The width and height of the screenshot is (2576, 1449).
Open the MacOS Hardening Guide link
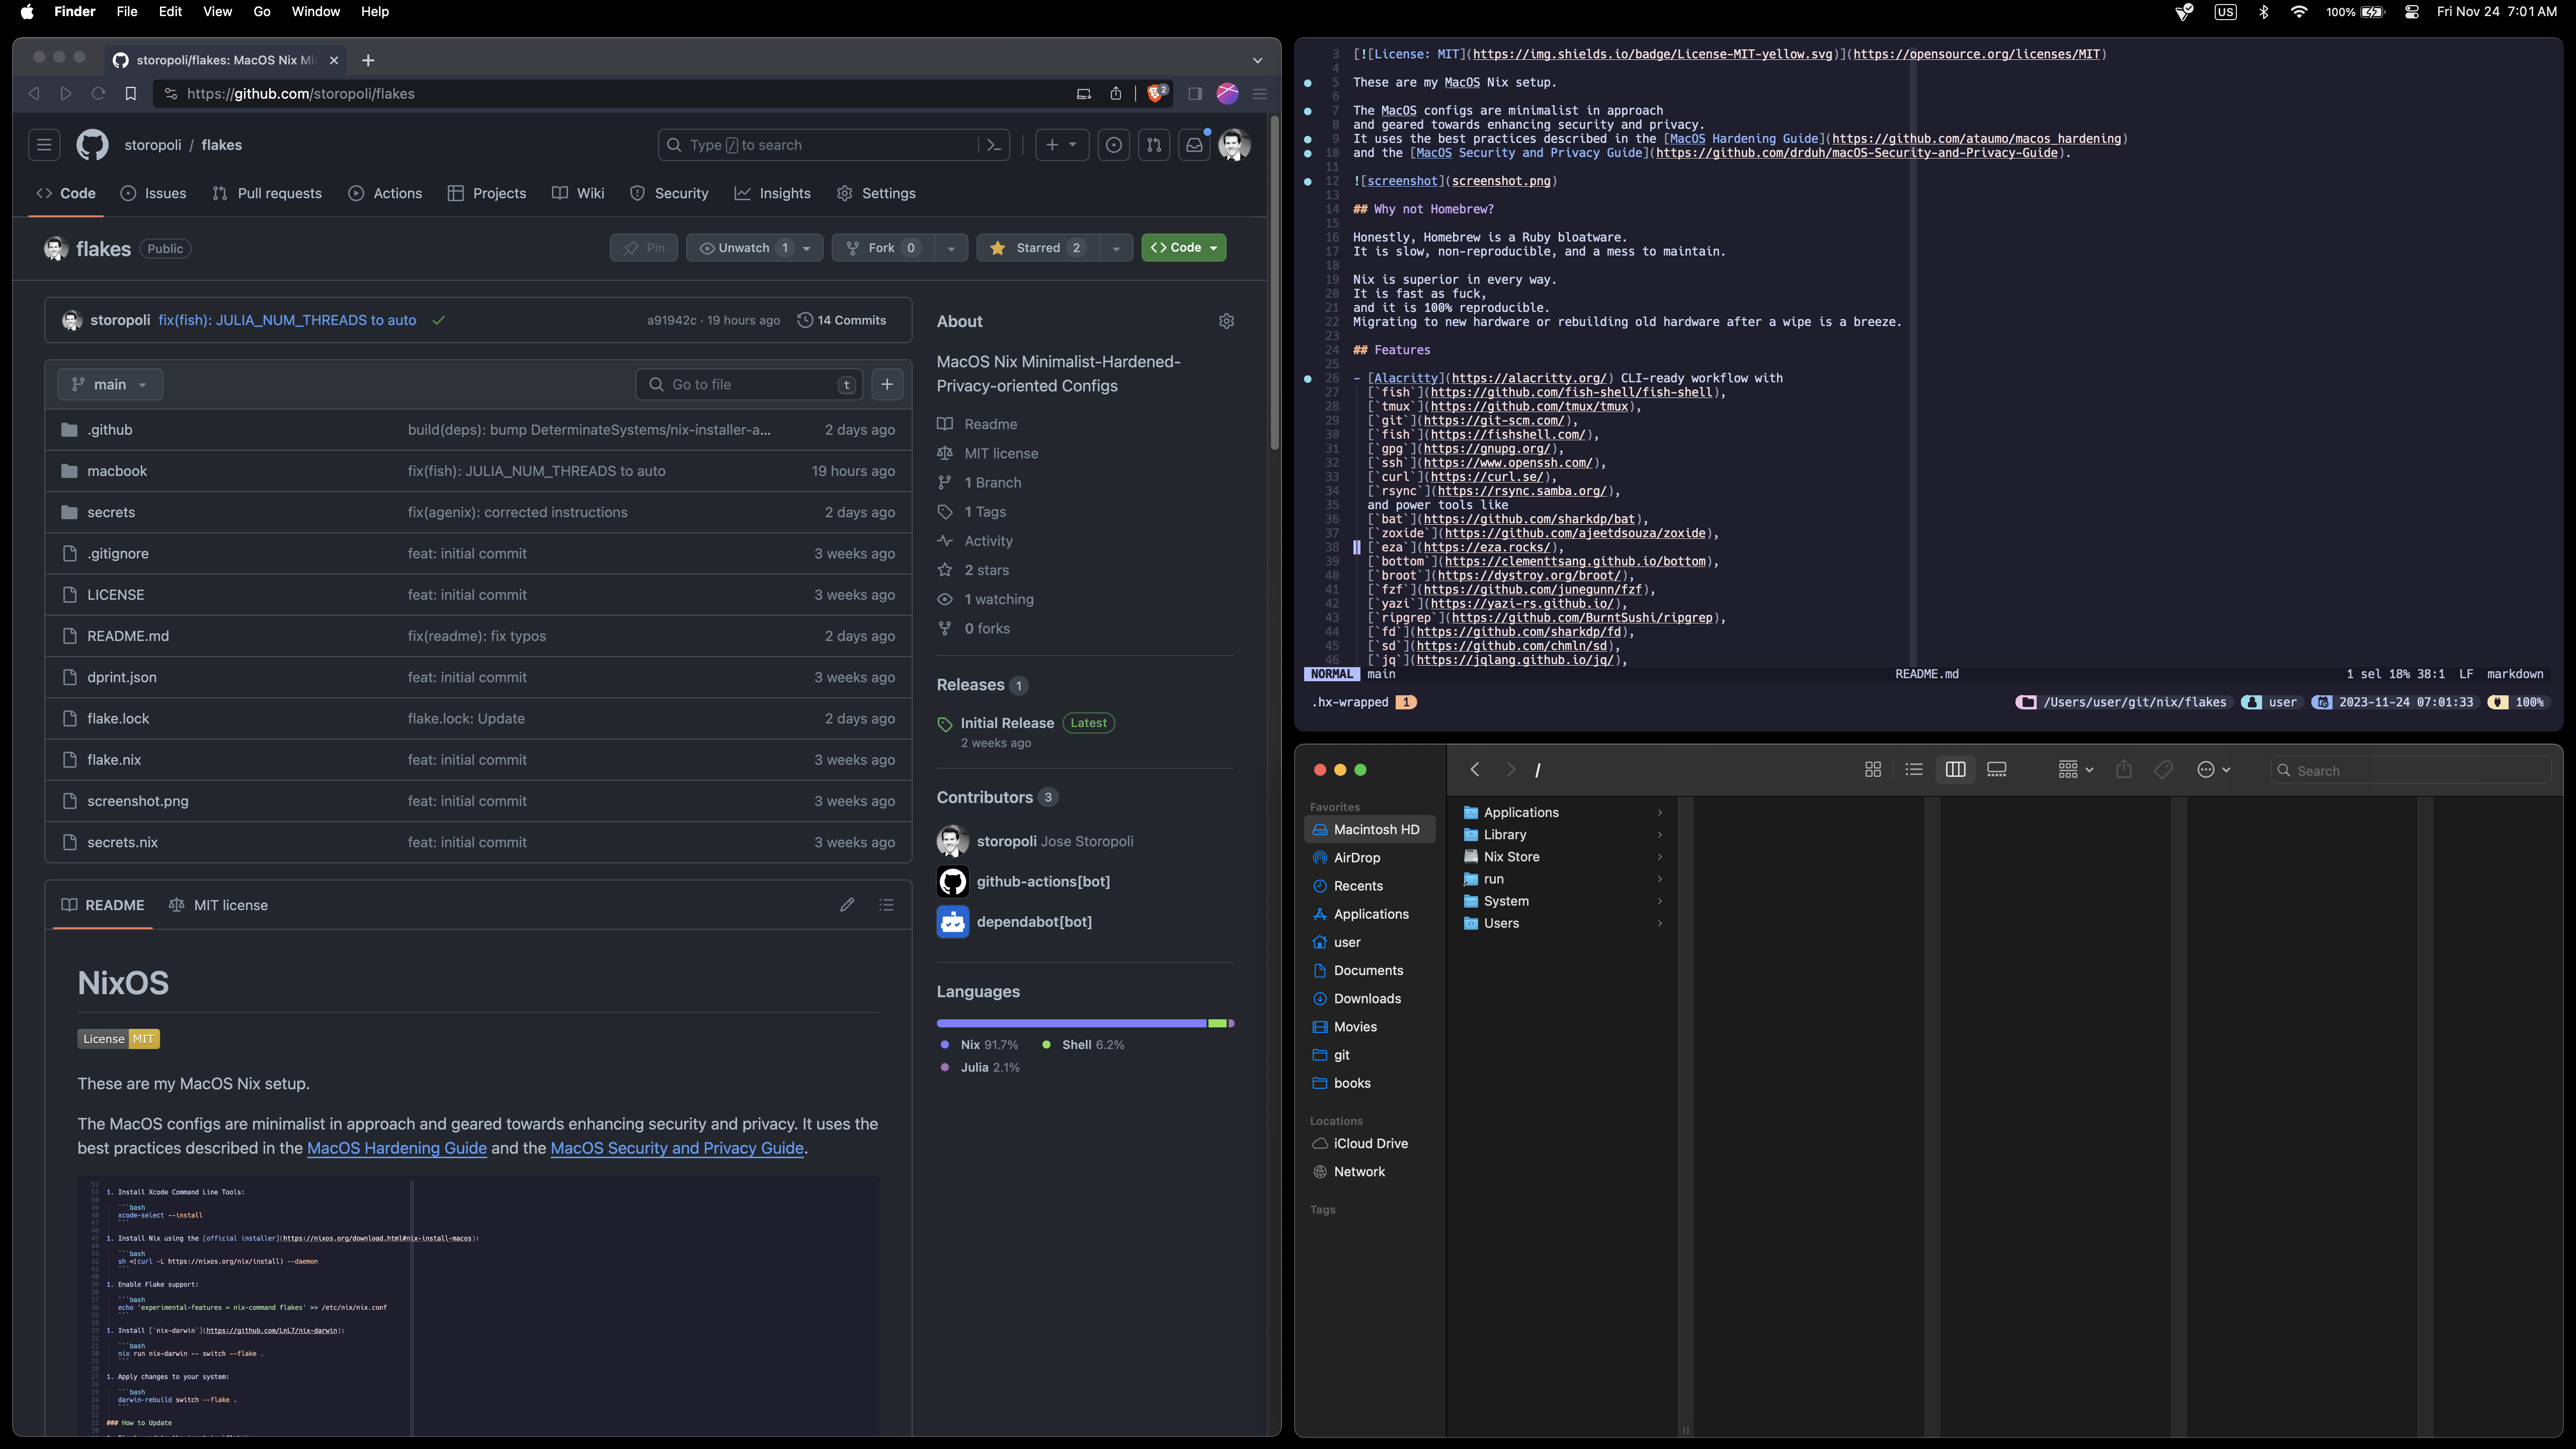click(396, 1148)
